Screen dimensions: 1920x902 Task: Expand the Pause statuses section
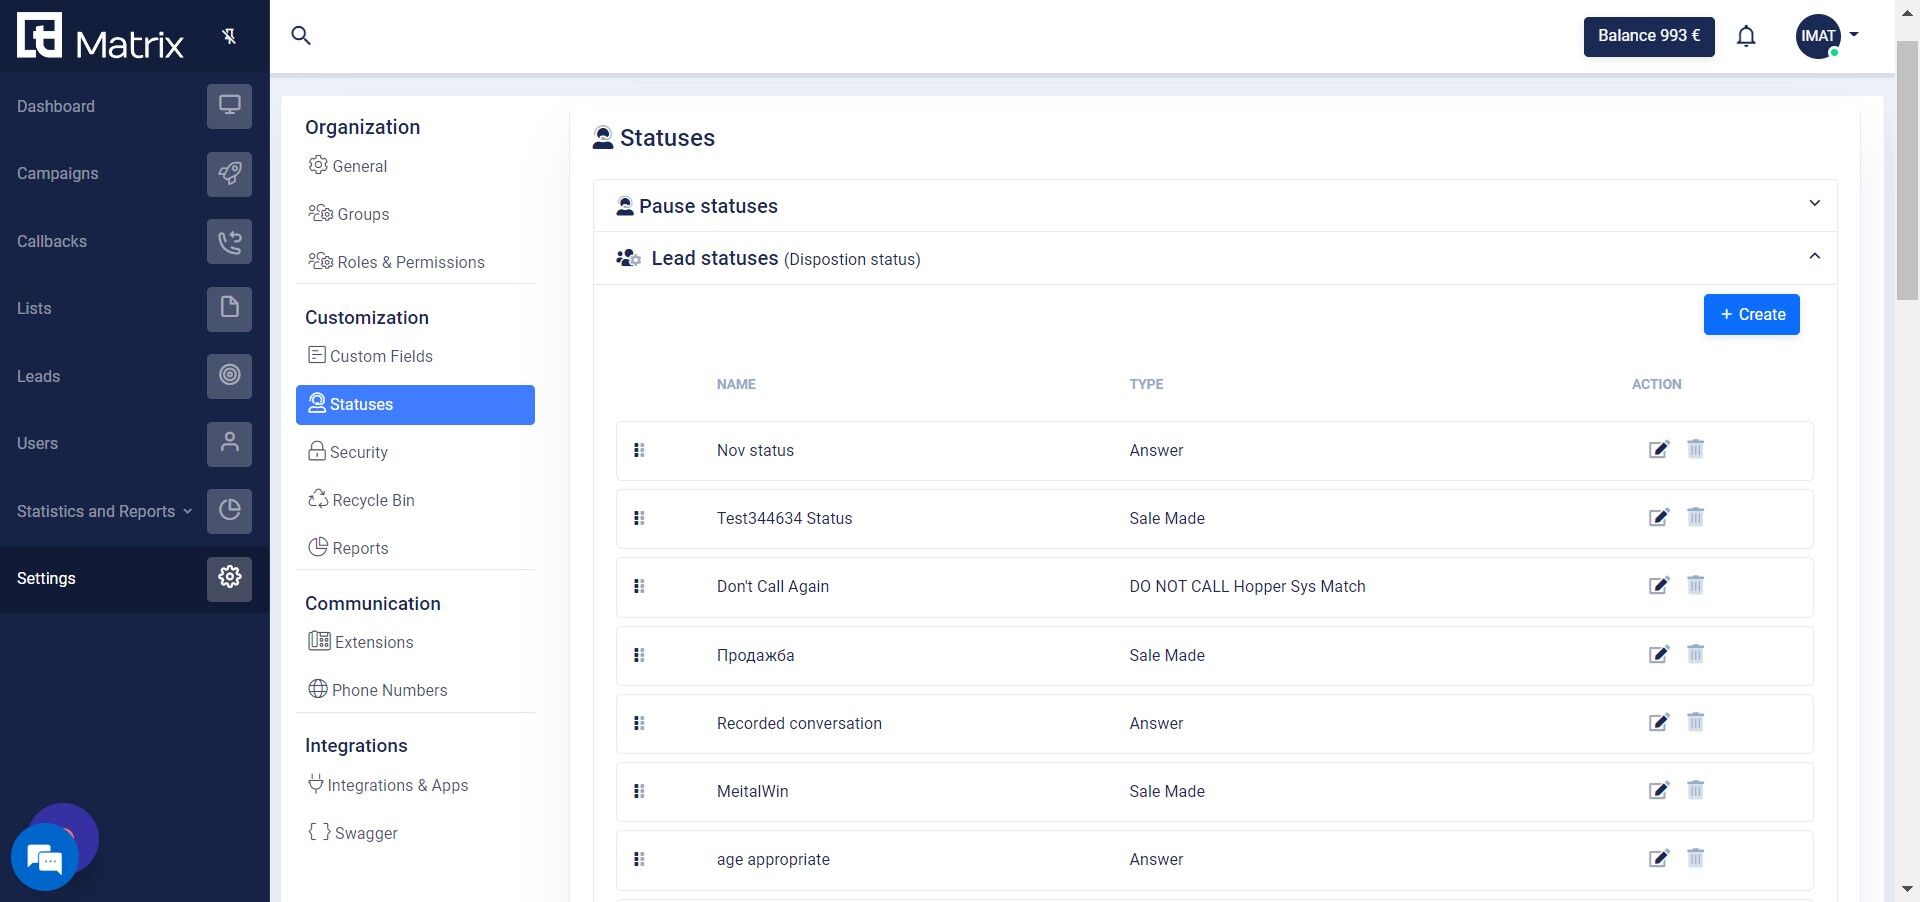(1813, 204)
